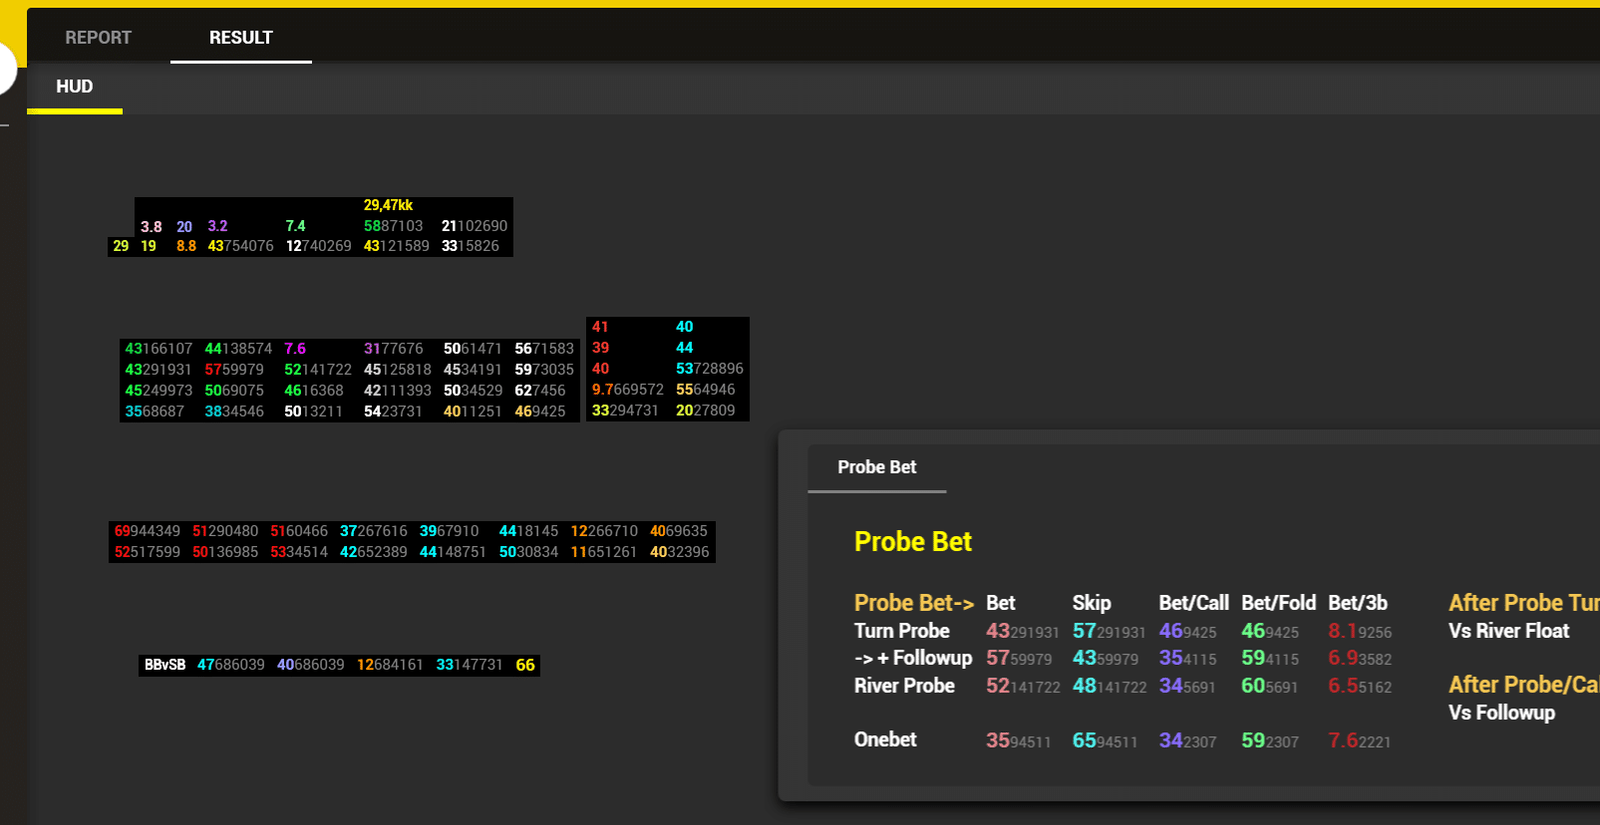Click the 42111393 HUD stat
This screenshot has height=825, width=1600.
click(x=397, y=391)
